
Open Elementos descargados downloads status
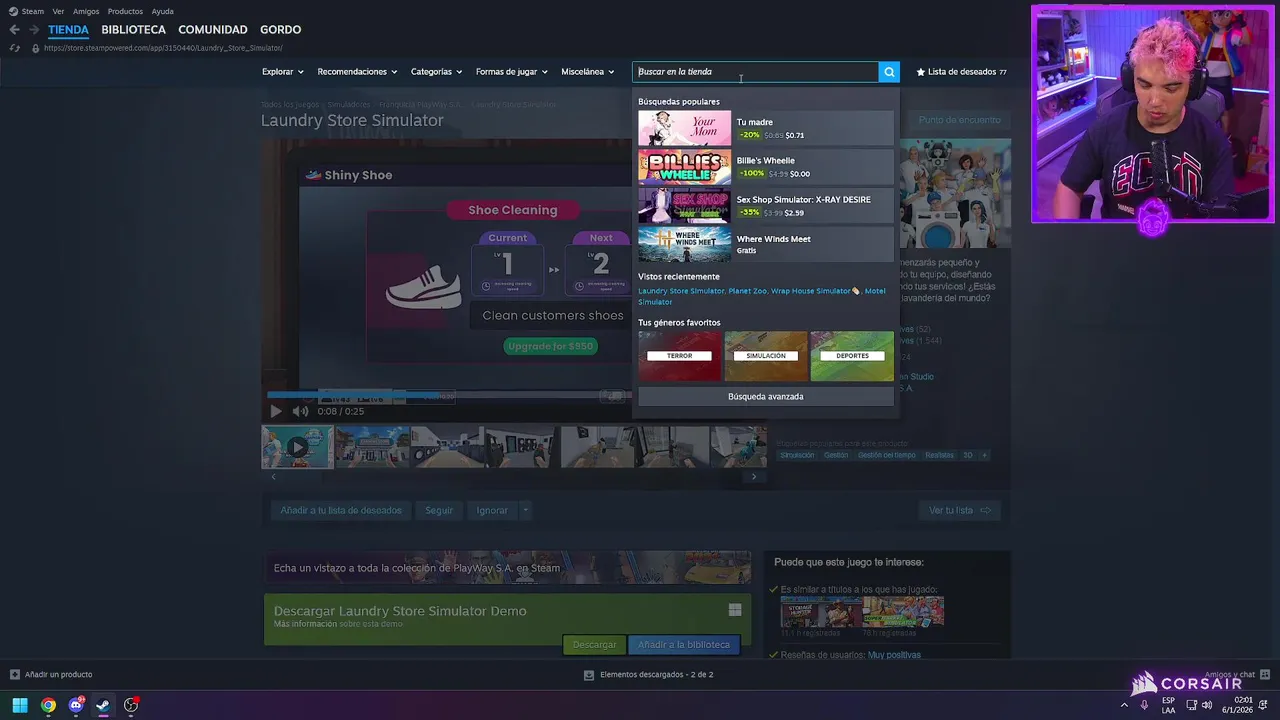[649, 675]
